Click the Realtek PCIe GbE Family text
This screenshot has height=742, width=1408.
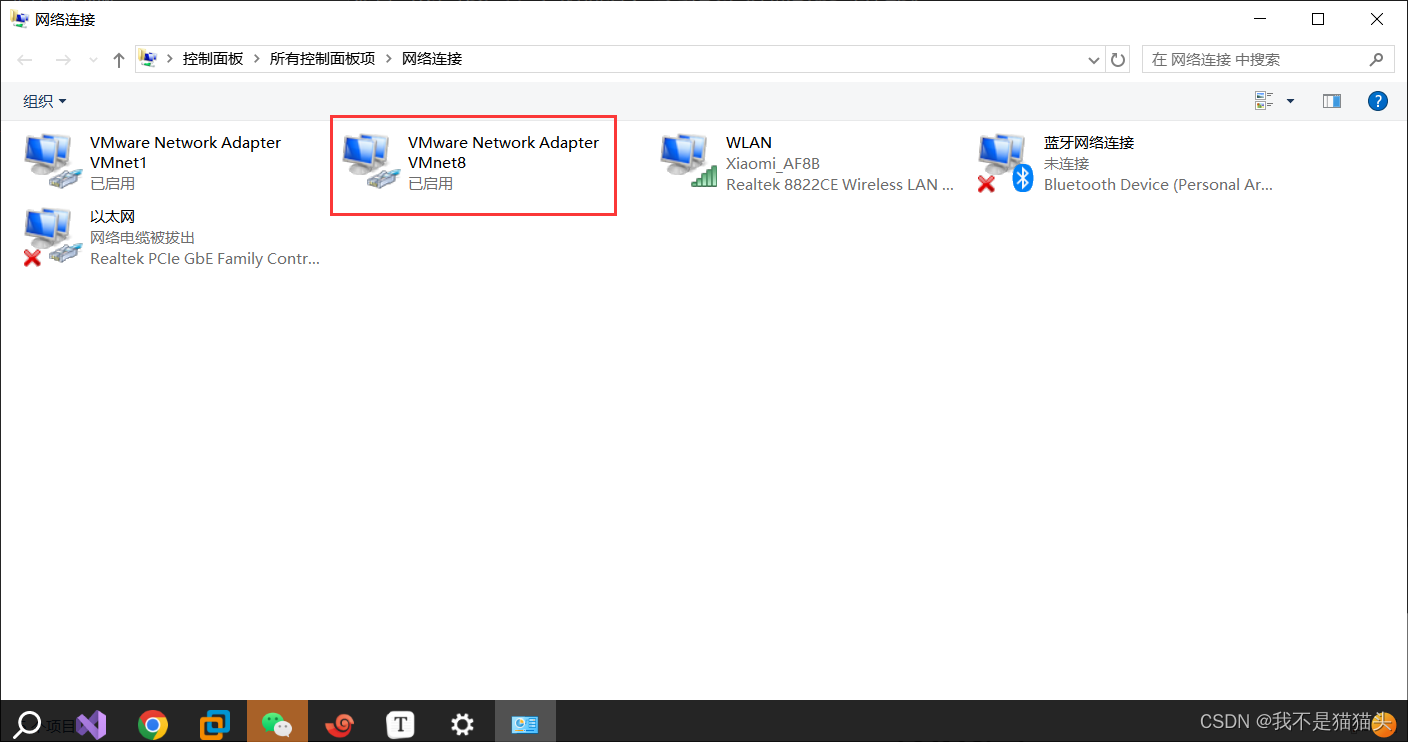pos(205,258)
